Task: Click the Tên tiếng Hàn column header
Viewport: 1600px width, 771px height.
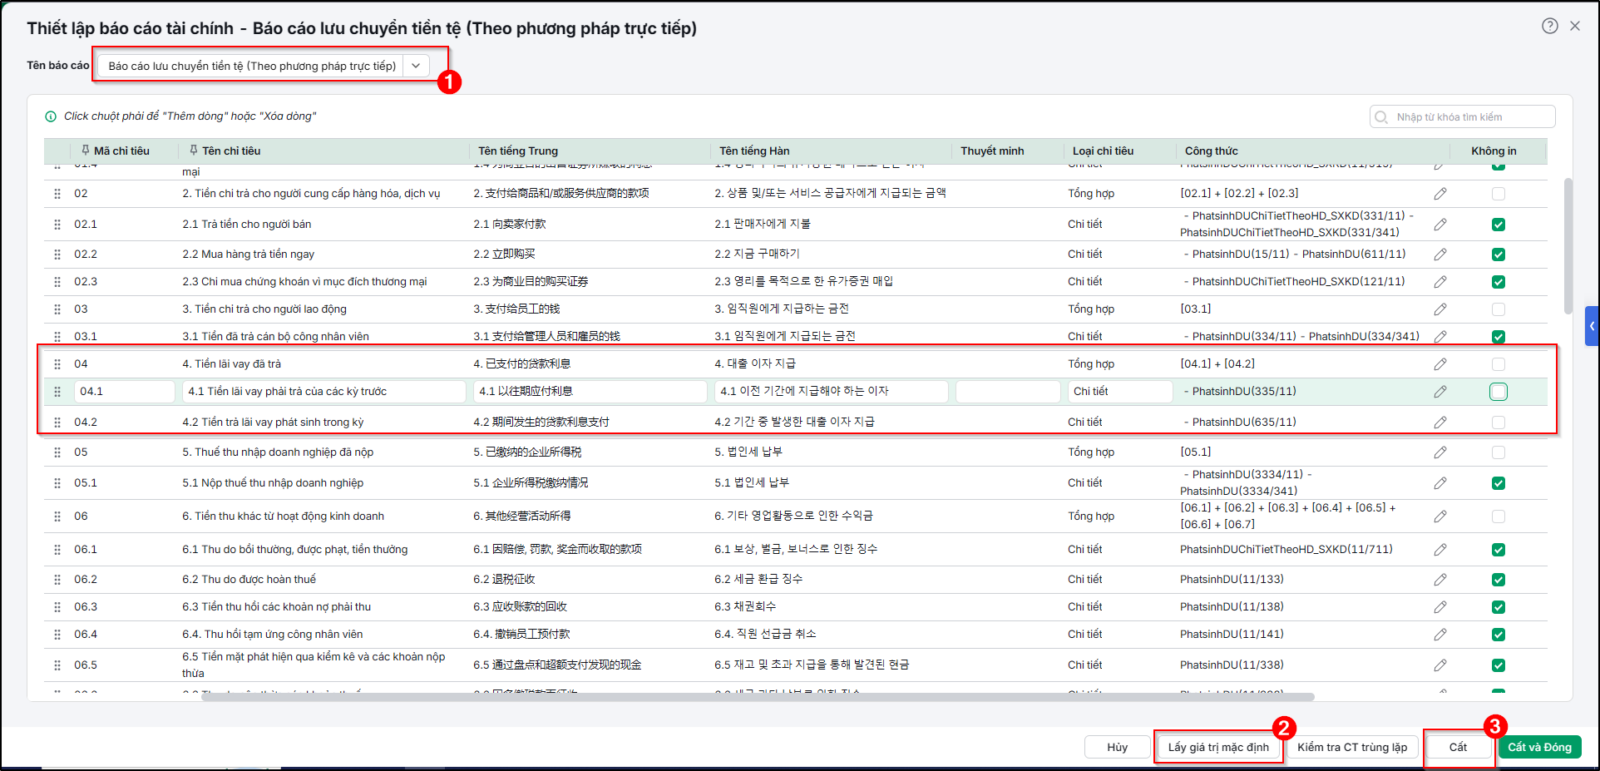Action: tap(754, 151)
